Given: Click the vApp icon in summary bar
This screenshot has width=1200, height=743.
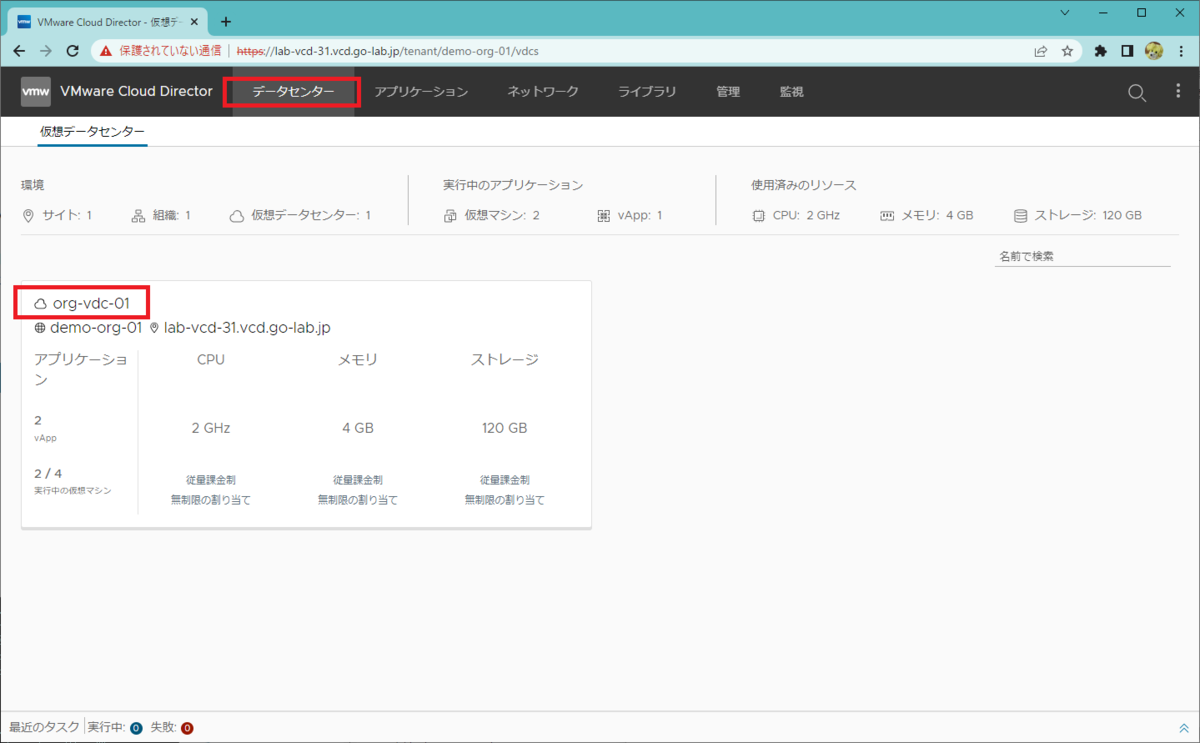Looking at the screenshot, I should pyautogui.click(x=603, y=215).
